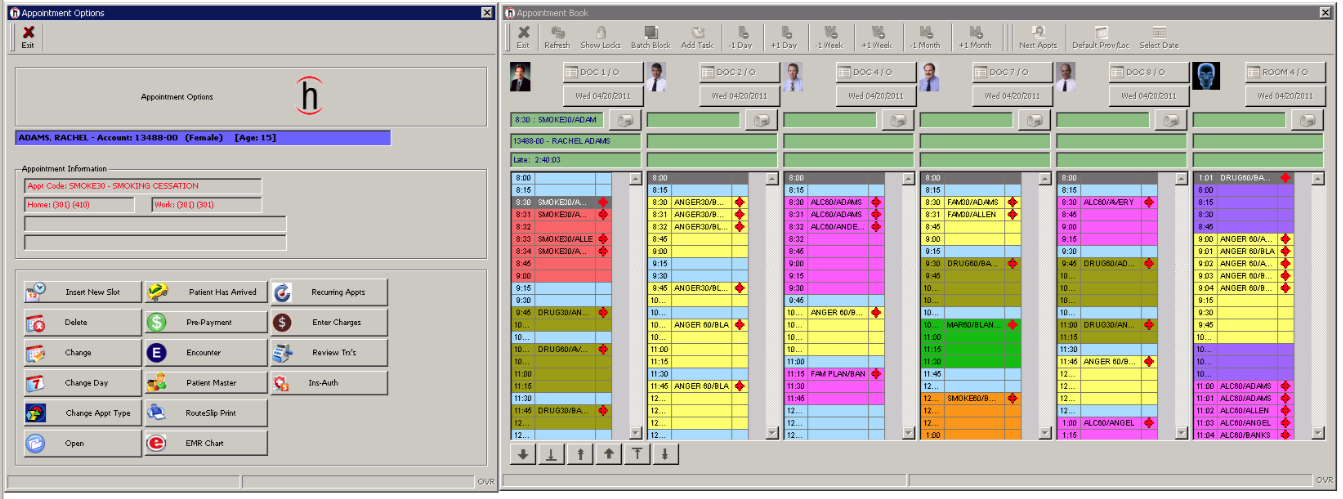The width and height of the screenshot is (1343, 499).
Task: Click DOC 1 provider photo thumbnail
Action: (520, 78)
